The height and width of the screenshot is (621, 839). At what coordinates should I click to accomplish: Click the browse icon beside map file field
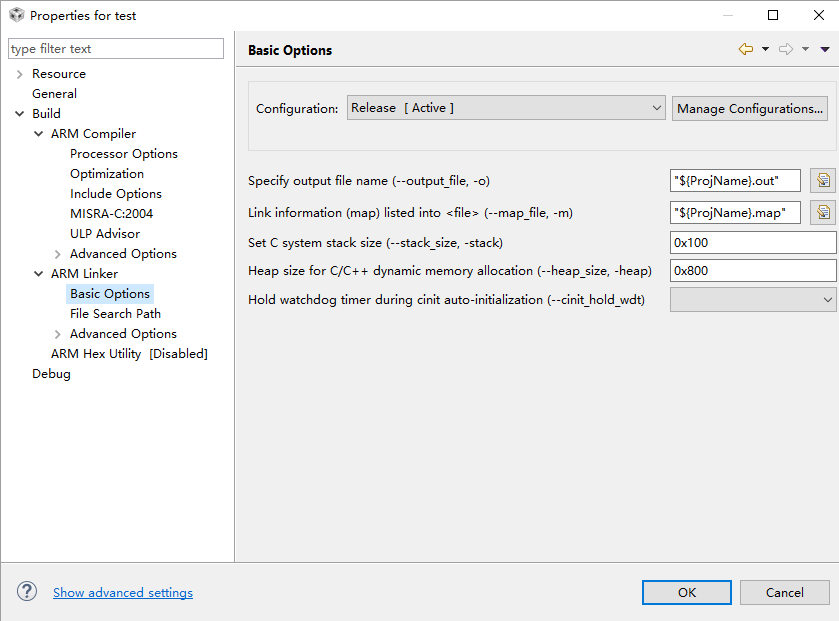tap(822, 212)
